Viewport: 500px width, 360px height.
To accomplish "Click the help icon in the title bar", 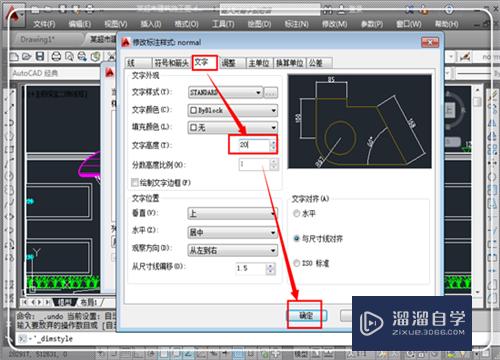I will click(x=449, y=10).
